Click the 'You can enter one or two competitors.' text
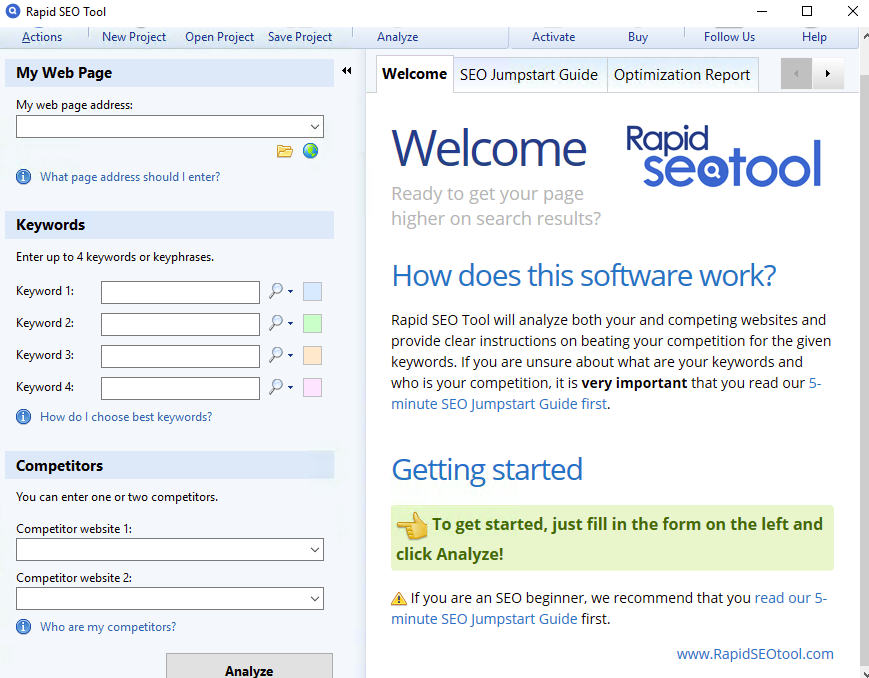Screen dimensions: 869x678 tap(117, 497)
